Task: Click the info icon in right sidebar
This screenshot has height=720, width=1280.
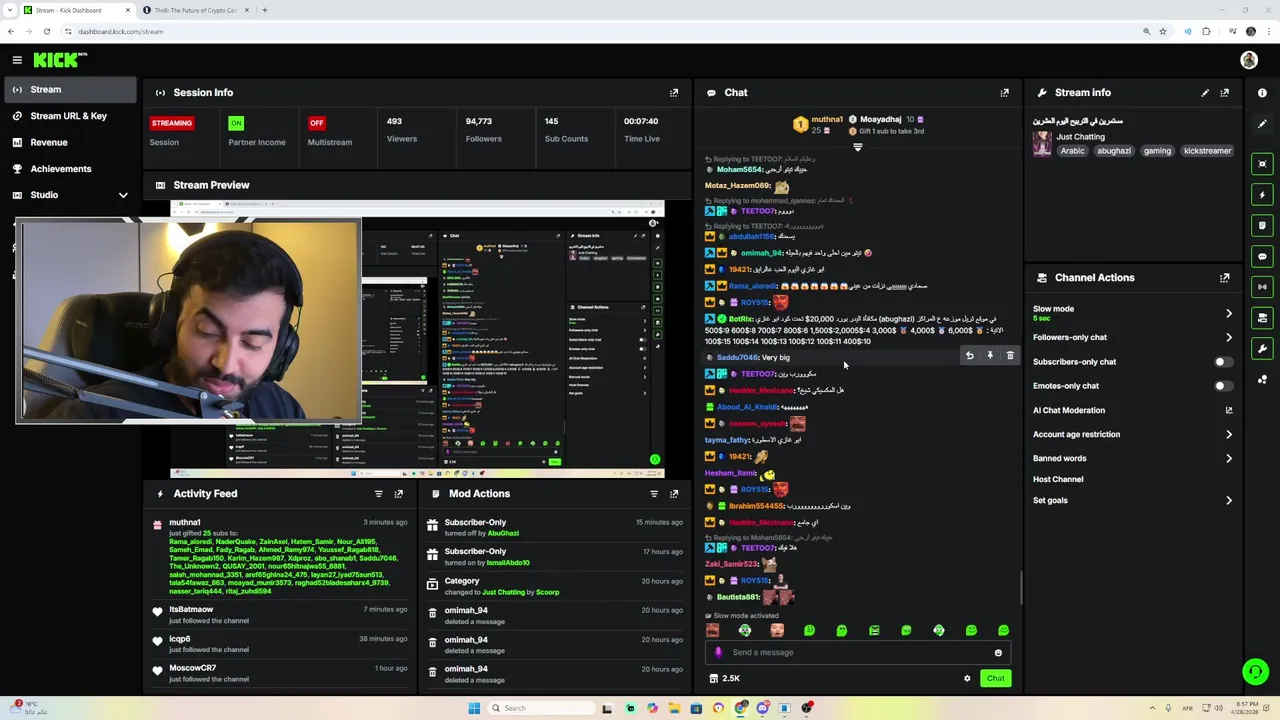Action: [x=1262, y=93]
